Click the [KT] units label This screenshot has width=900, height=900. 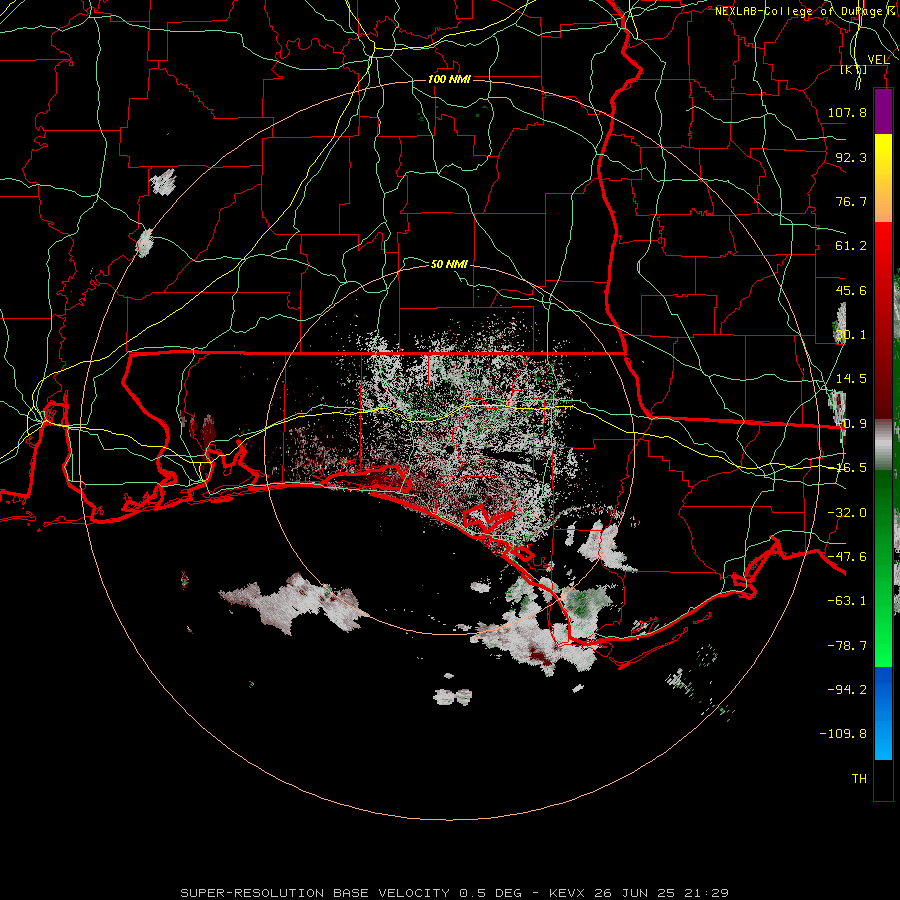[854, 69]
